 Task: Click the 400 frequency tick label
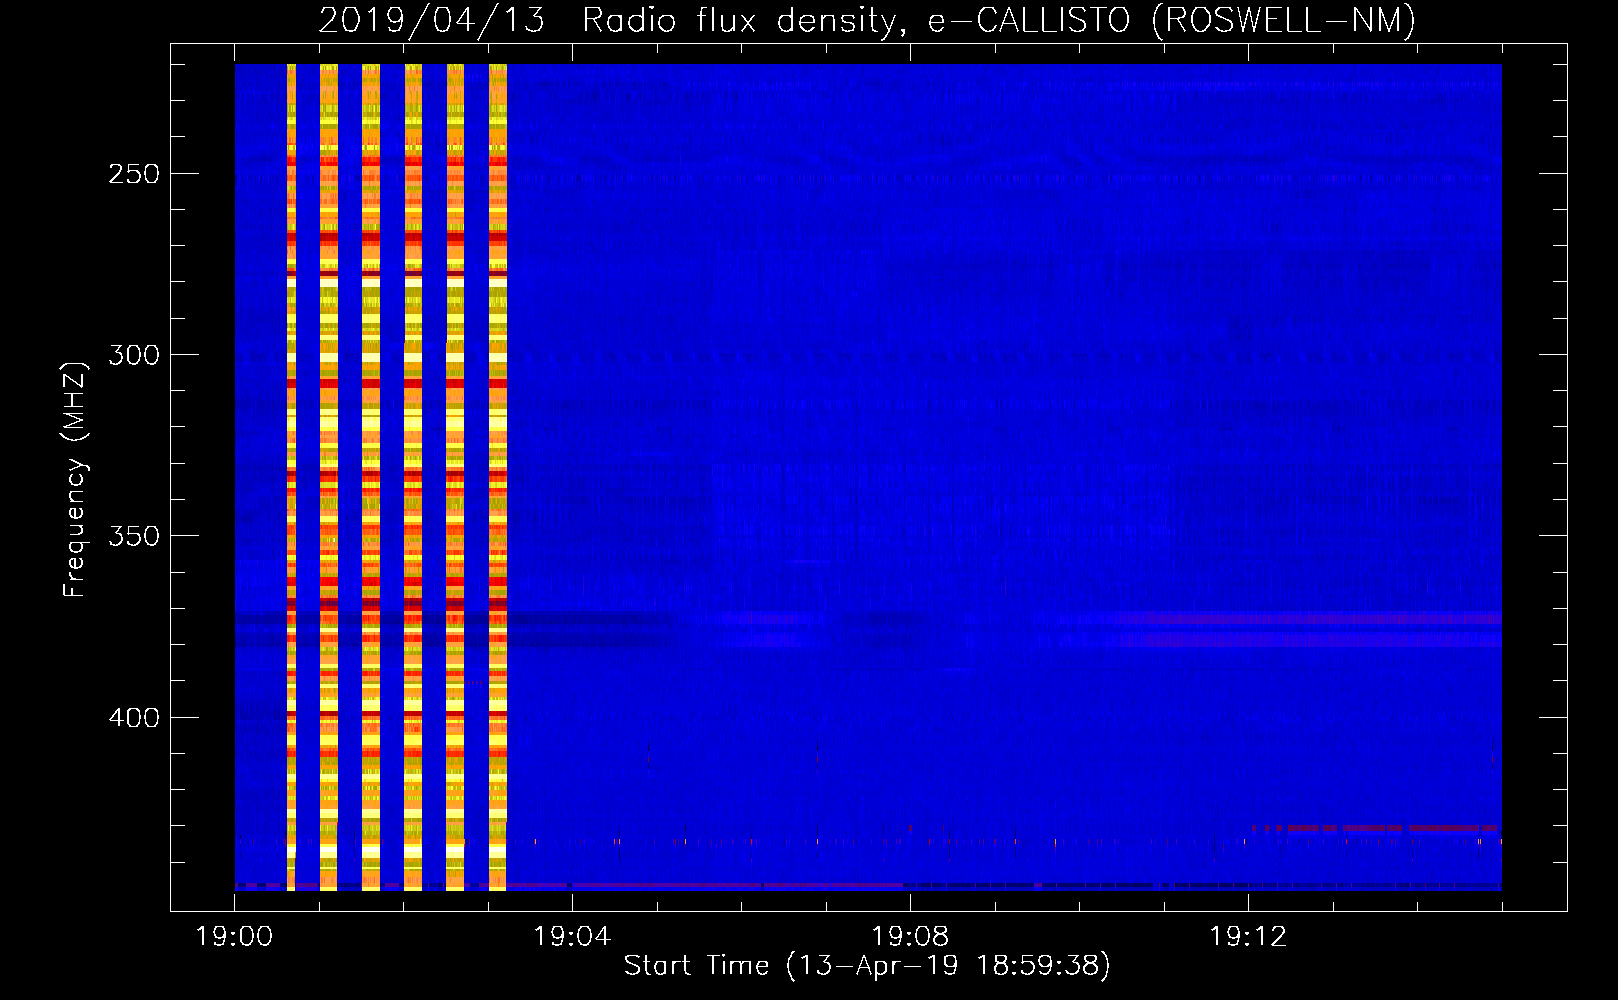pos(134,718)
